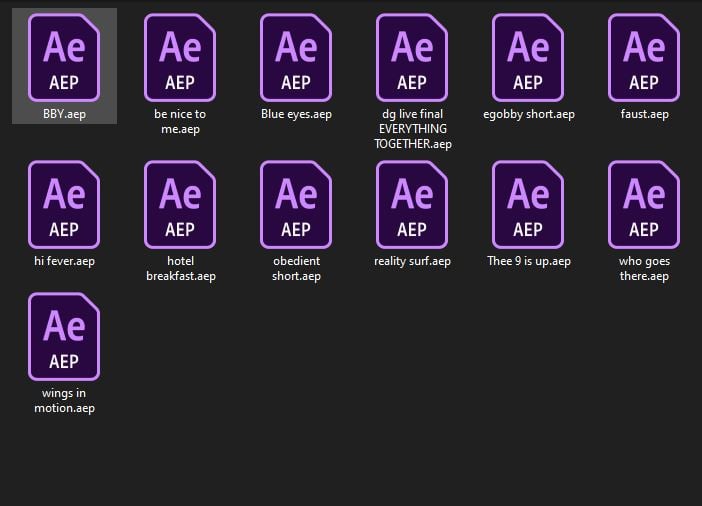Select the who goes there.aep icon

[x=644, y=205]
